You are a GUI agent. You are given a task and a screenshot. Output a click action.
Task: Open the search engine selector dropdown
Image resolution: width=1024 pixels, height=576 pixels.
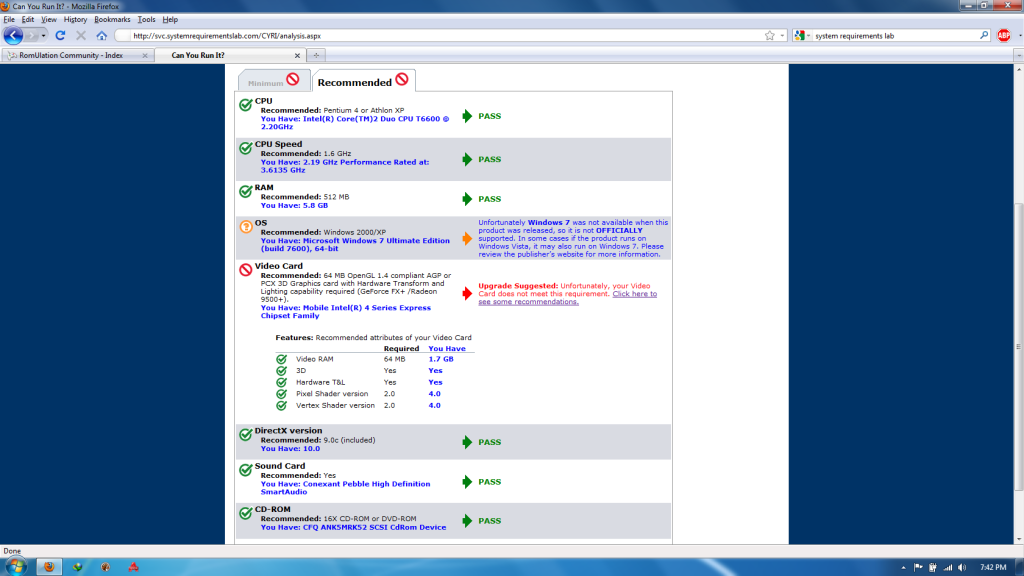[802, 36]
